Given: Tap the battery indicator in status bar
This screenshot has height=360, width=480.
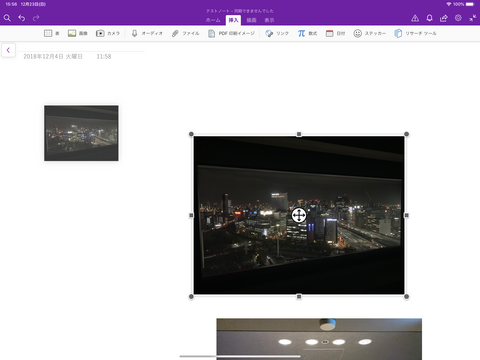Looking at the screenshot, I should 470,4.
